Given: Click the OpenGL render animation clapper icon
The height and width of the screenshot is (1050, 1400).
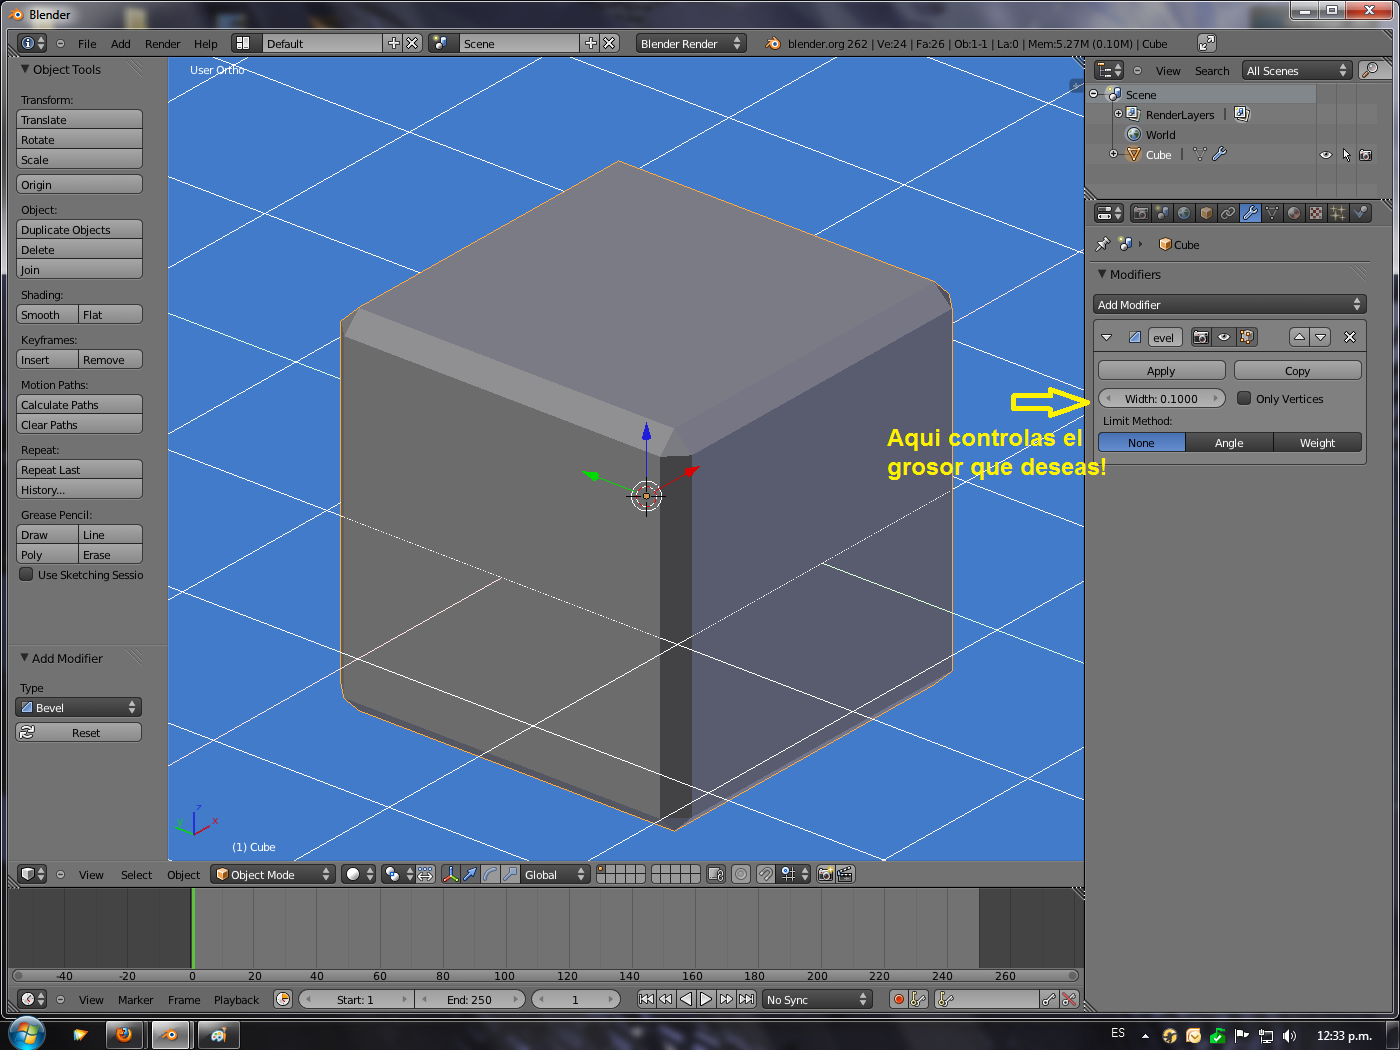Looking at the screenshot, I should [x=845, y=874].
